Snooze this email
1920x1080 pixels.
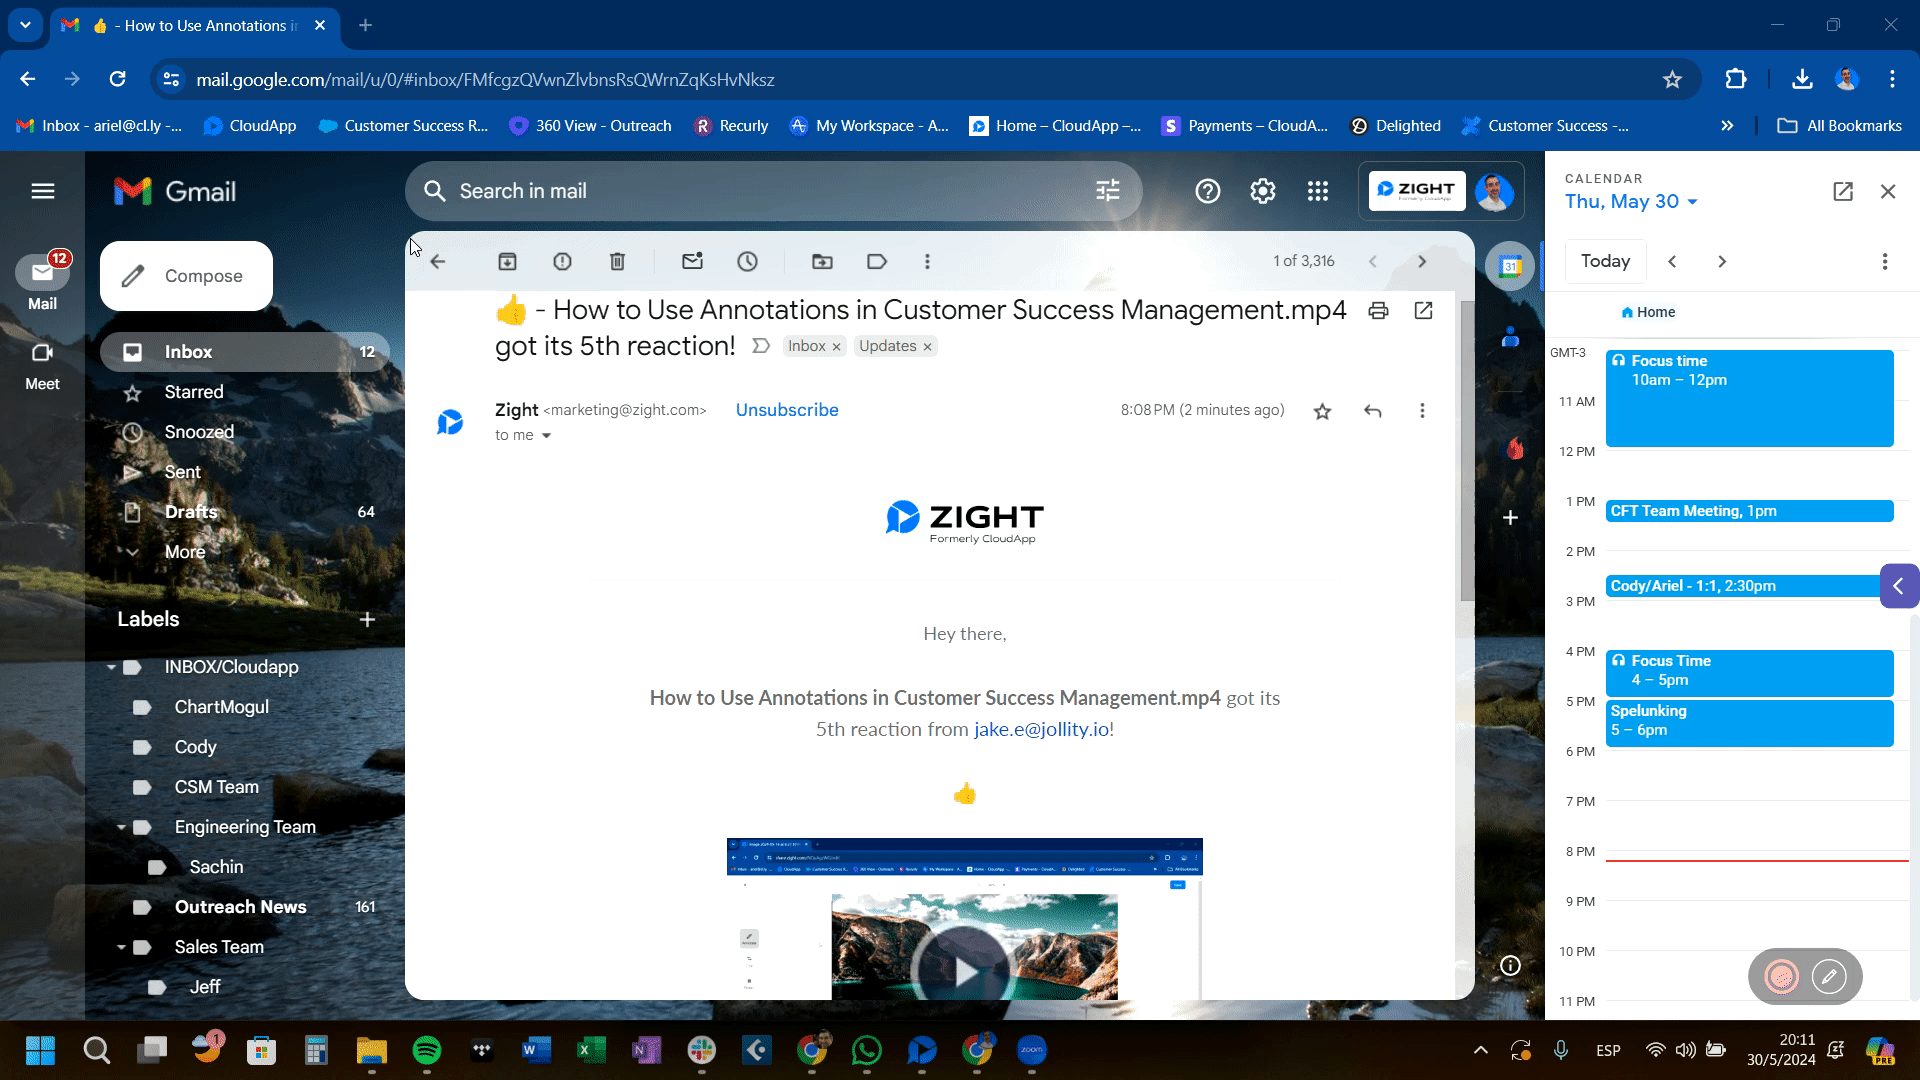point(747,261)
